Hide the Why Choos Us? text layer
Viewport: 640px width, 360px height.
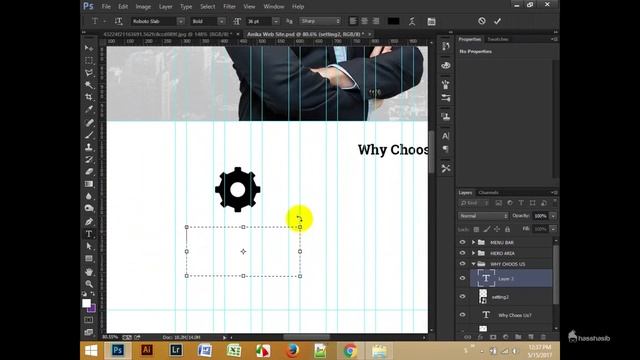(462, 315)
